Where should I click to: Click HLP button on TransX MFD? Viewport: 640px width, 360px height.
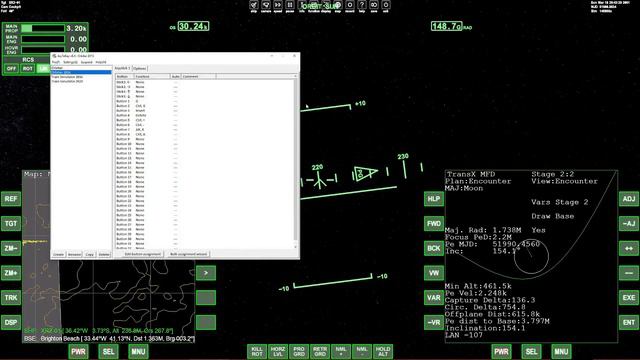tap(434, 199)
